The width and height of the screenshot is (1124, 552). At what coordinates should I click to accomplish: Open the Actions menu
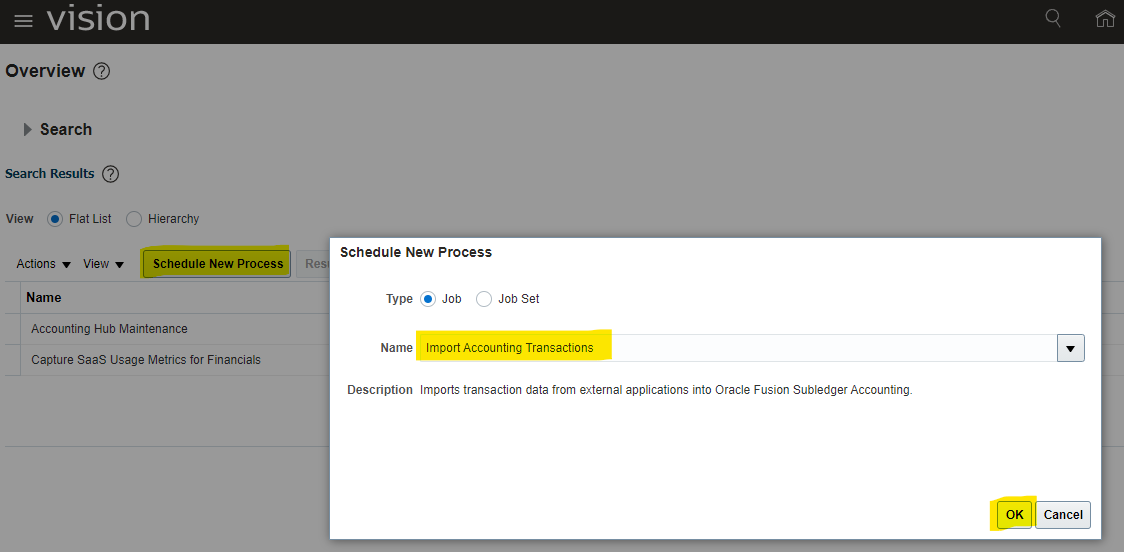(44, 264)
